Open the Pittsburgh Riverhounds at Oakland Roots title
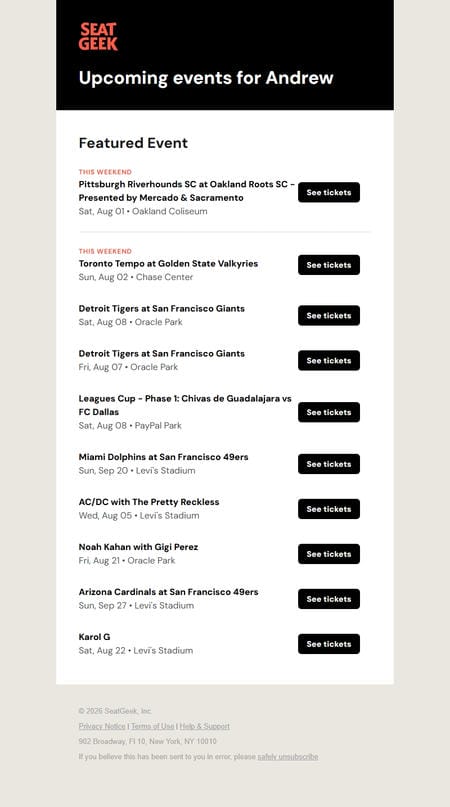 click(187, 190)
